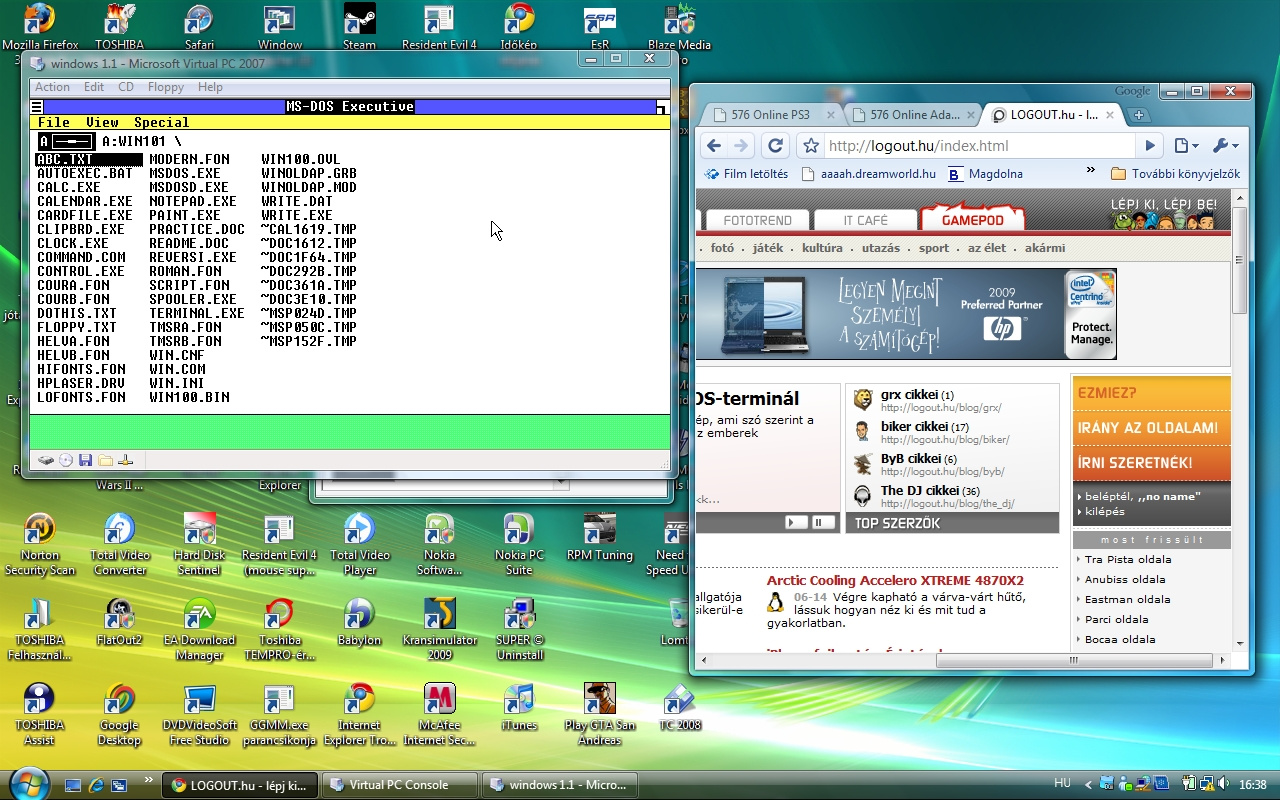The width and height of the screenshot is (1280, 800).
Task: Open Edit menu in Virtual PC
Action: coord(94,87)
